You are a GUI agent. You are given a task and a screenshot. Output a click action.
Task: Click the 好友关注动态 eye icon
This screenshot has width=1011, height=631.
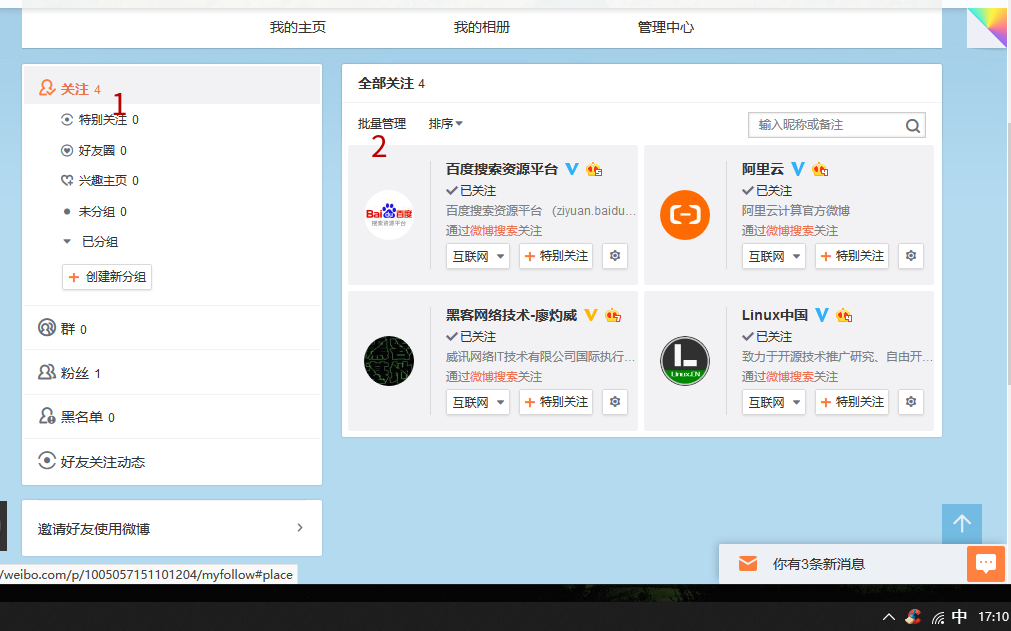click(46, 460)
